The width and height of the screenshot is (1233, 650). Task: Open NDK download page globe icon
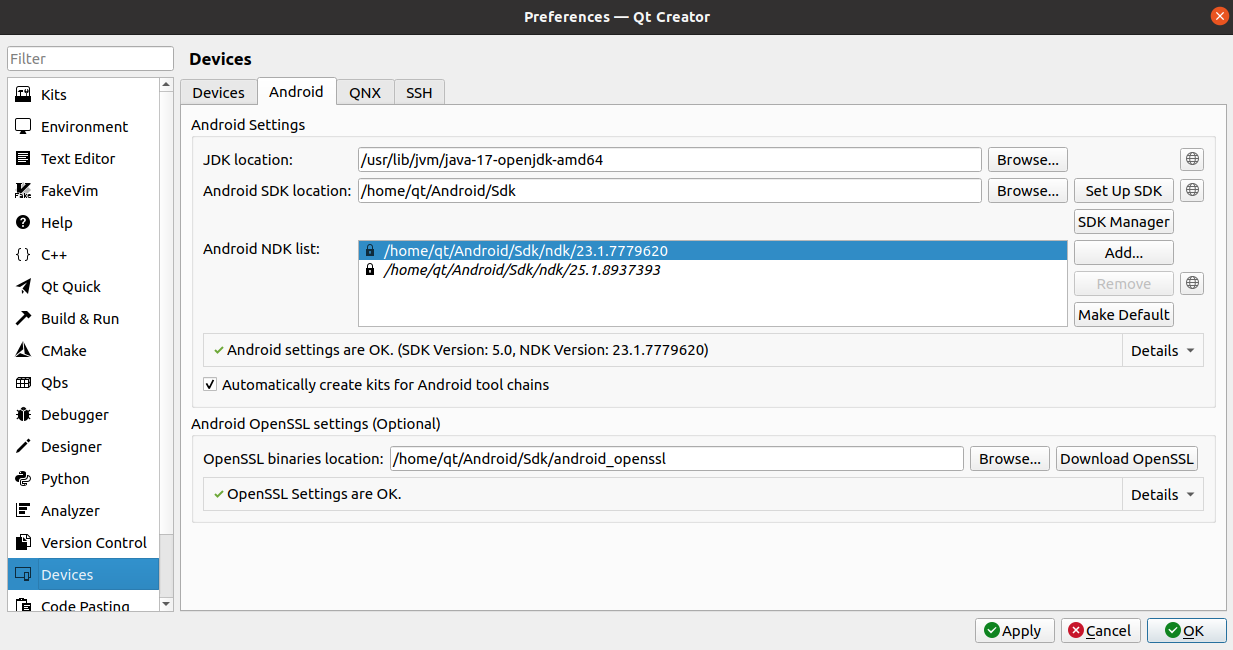coord(1192,284)
